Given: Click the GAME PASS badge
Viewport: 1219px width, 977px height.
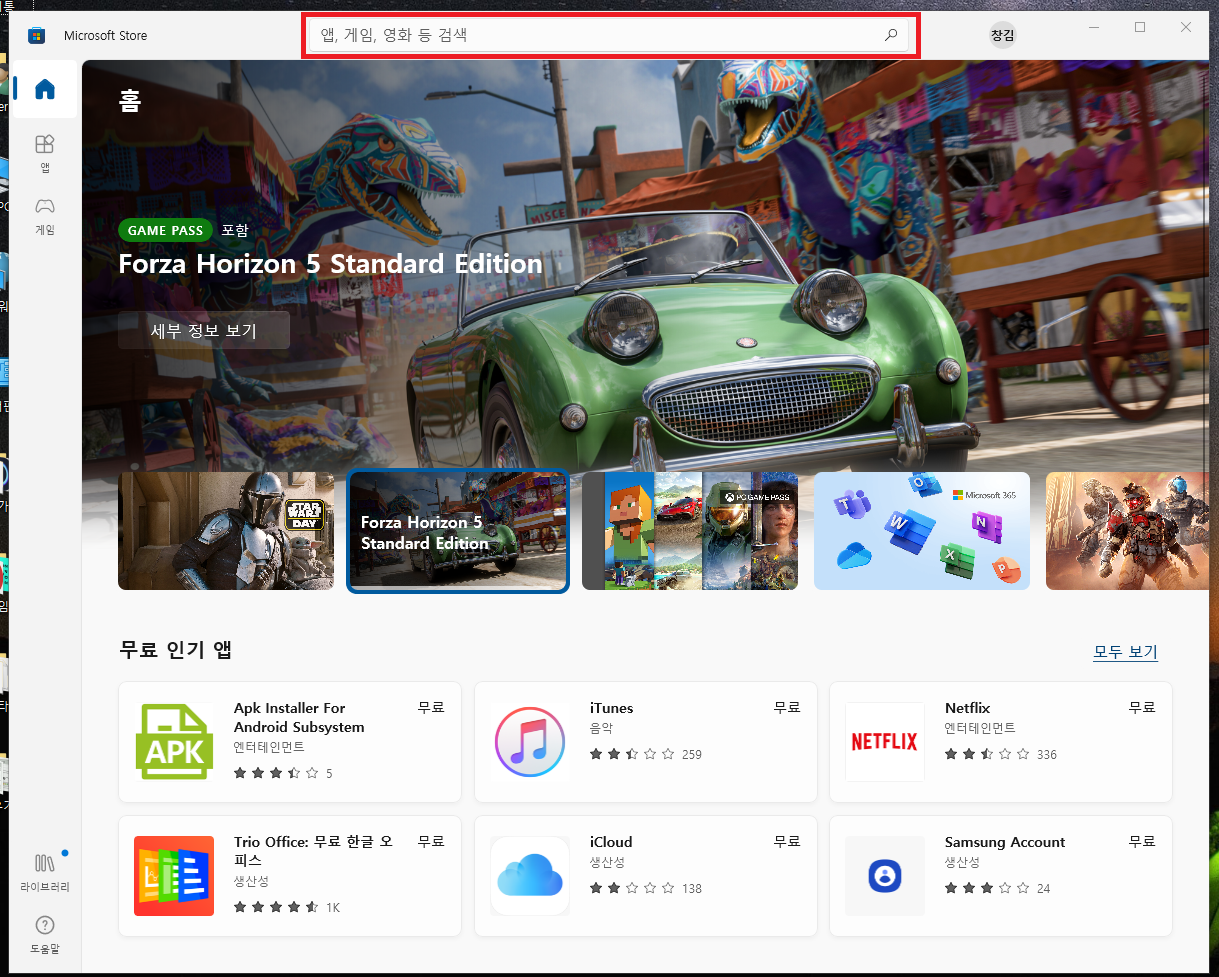Looking at the screenshot, I should coord(165,230).
